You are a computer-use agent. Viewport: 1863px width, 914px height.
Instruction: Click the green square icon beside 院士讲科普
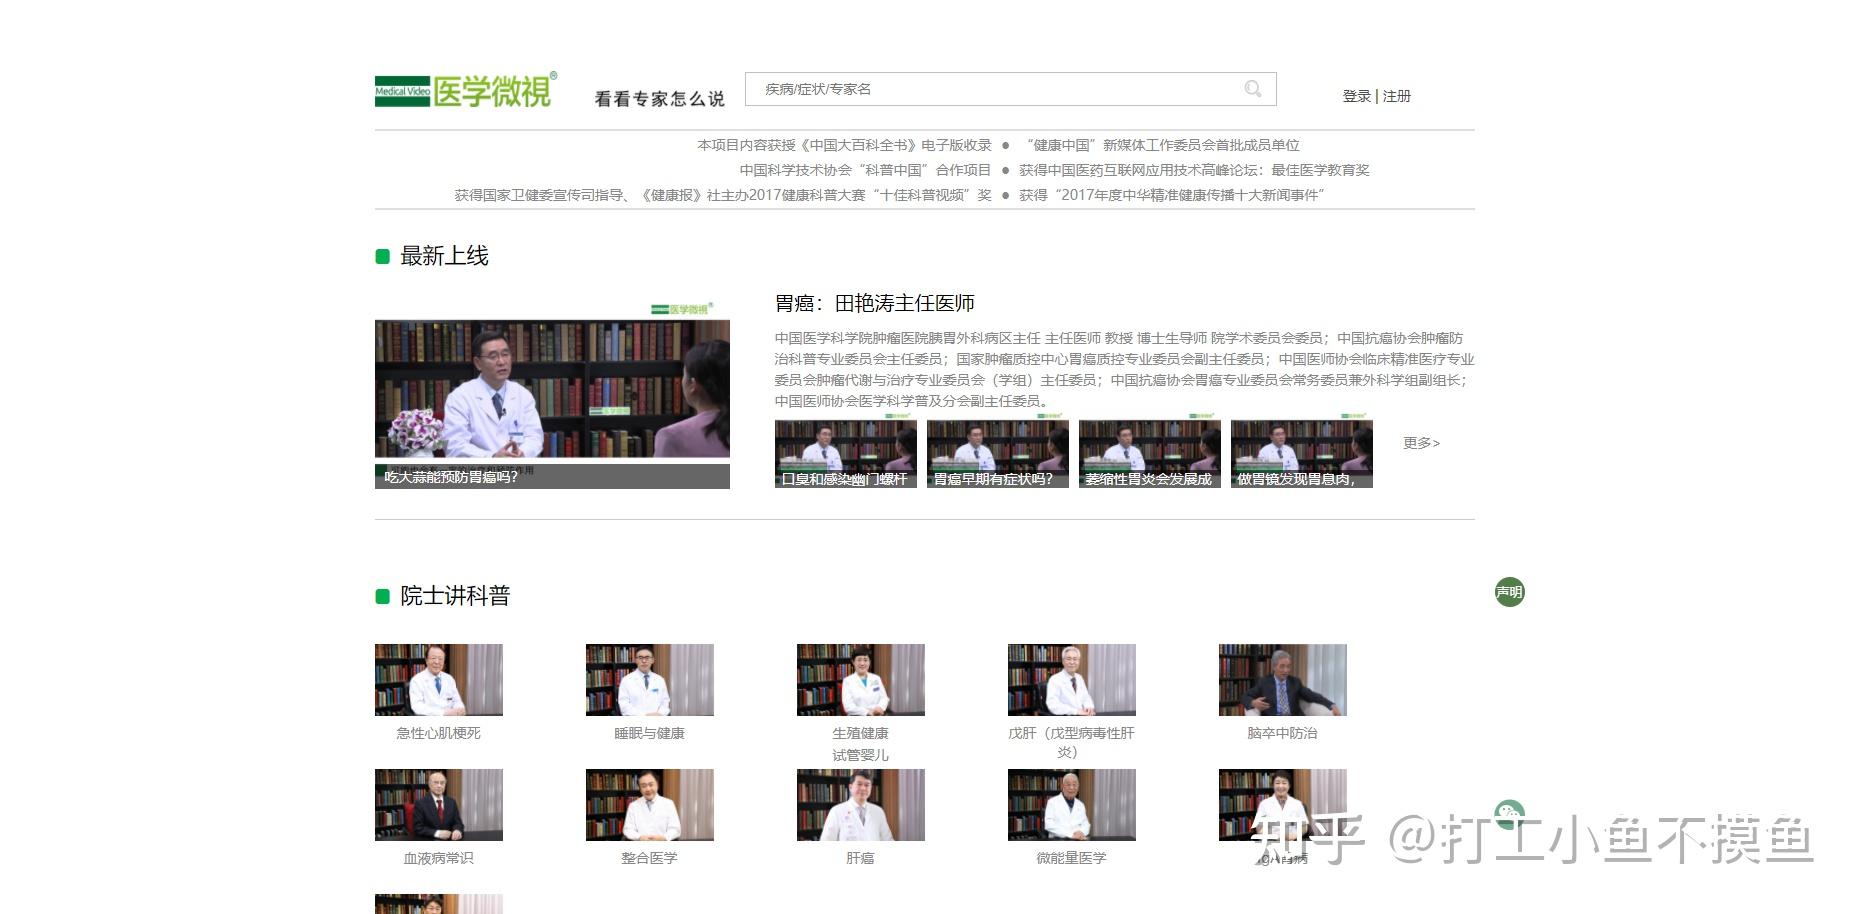tap(382, 595)
